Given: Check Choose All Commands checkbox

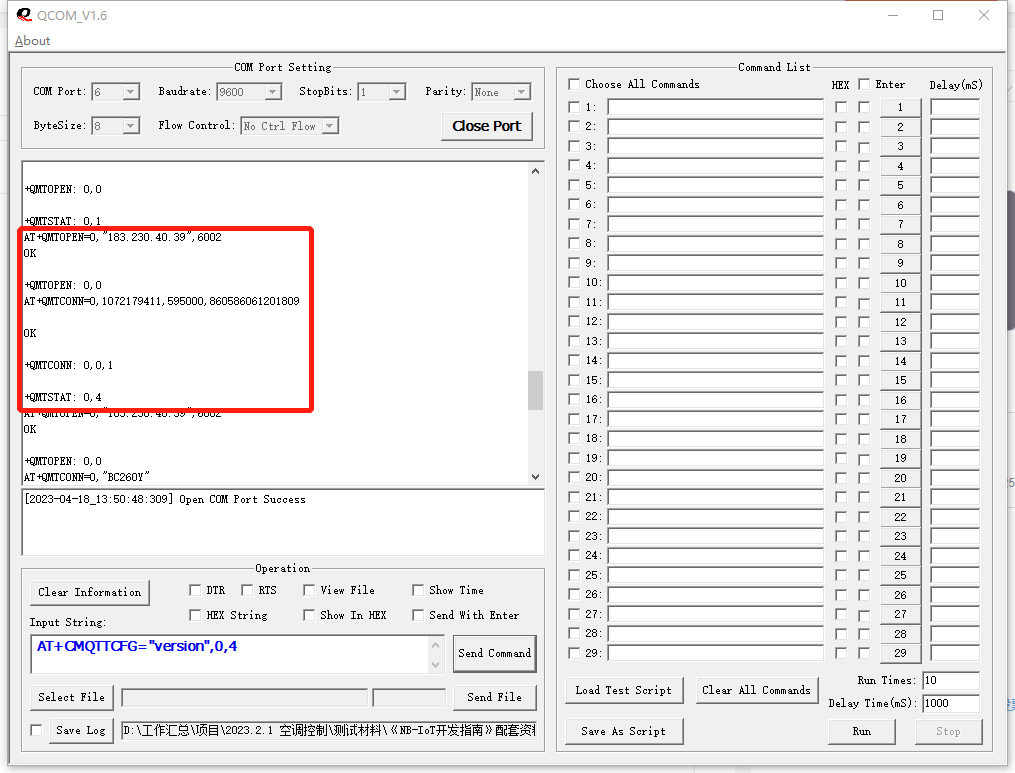Looking at the screenshot, I should click(574, 84).
